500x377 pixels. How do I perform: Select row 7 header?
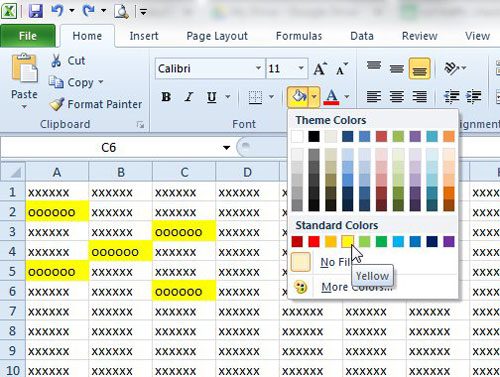(x=13, y=311)
